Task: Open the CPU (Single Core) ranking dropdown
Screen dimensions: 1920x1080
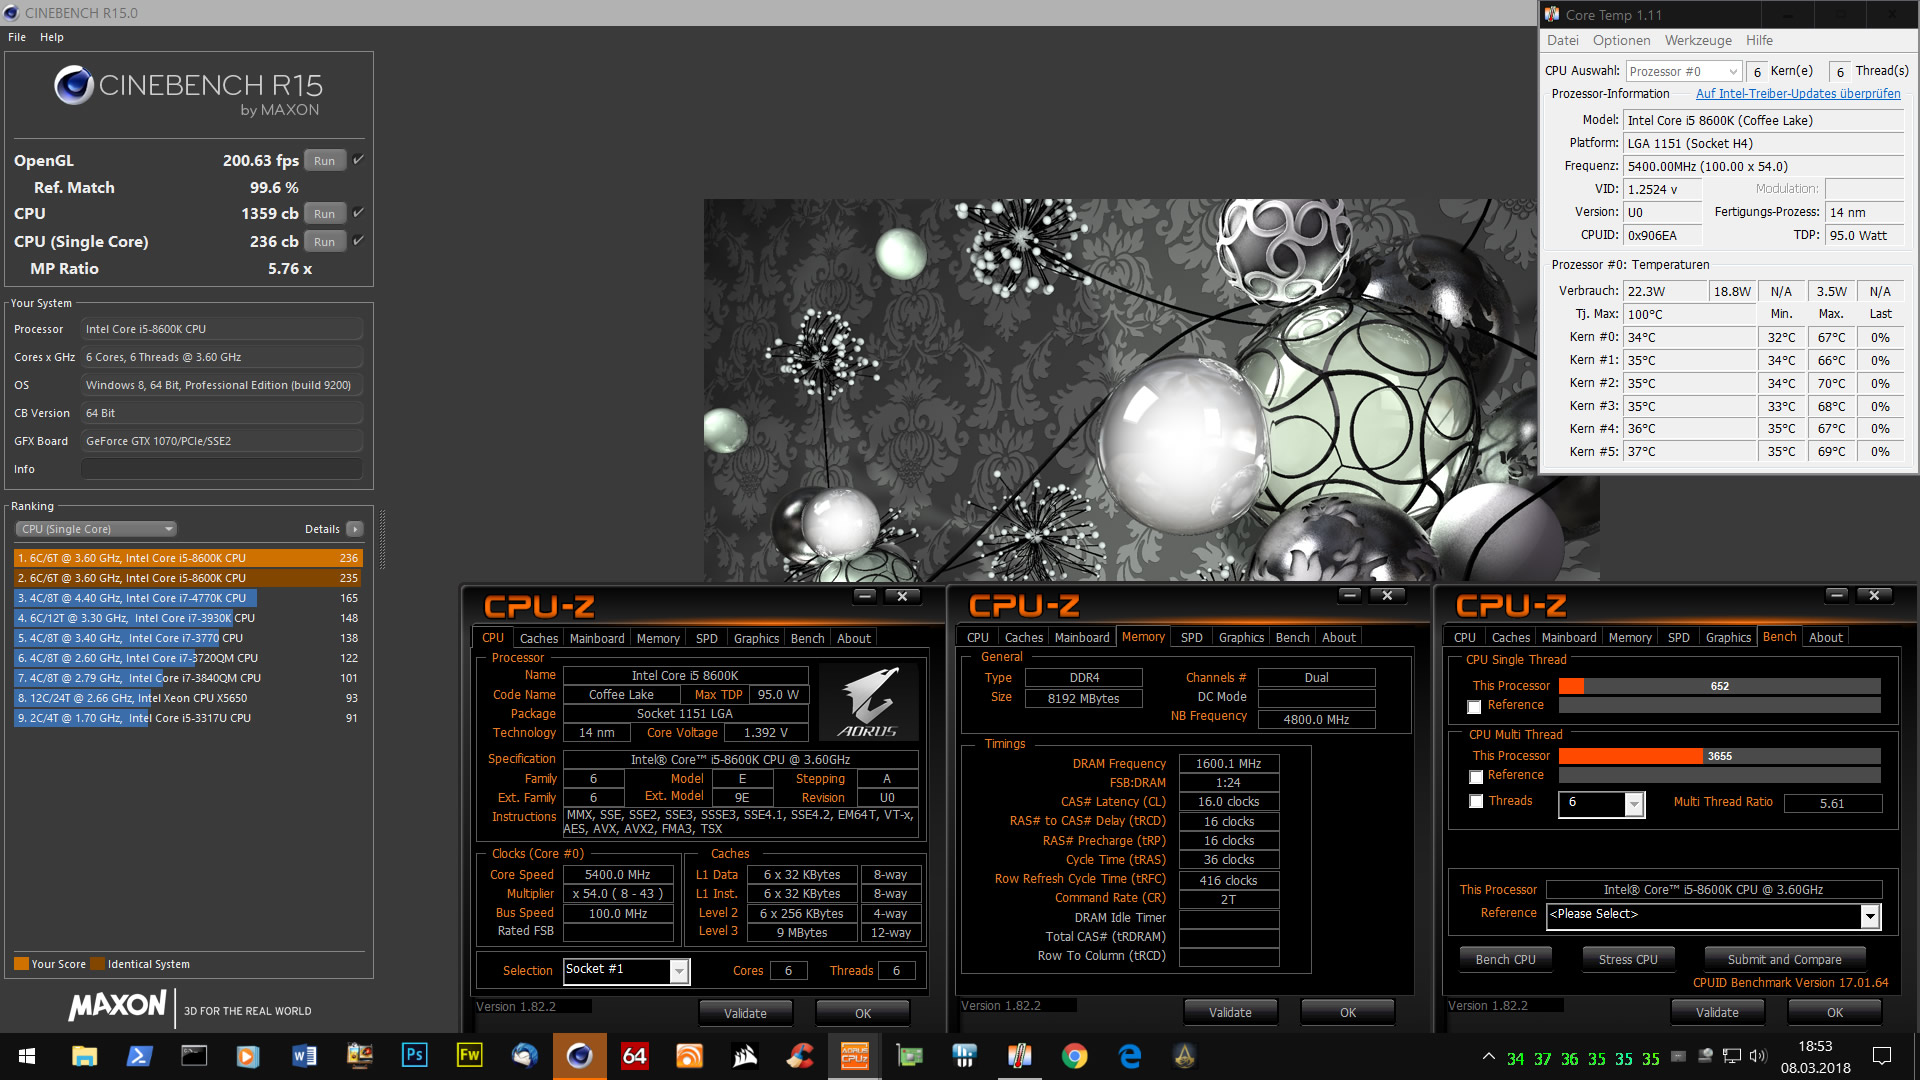Action: pyautogui.click(x=97, y=529)
